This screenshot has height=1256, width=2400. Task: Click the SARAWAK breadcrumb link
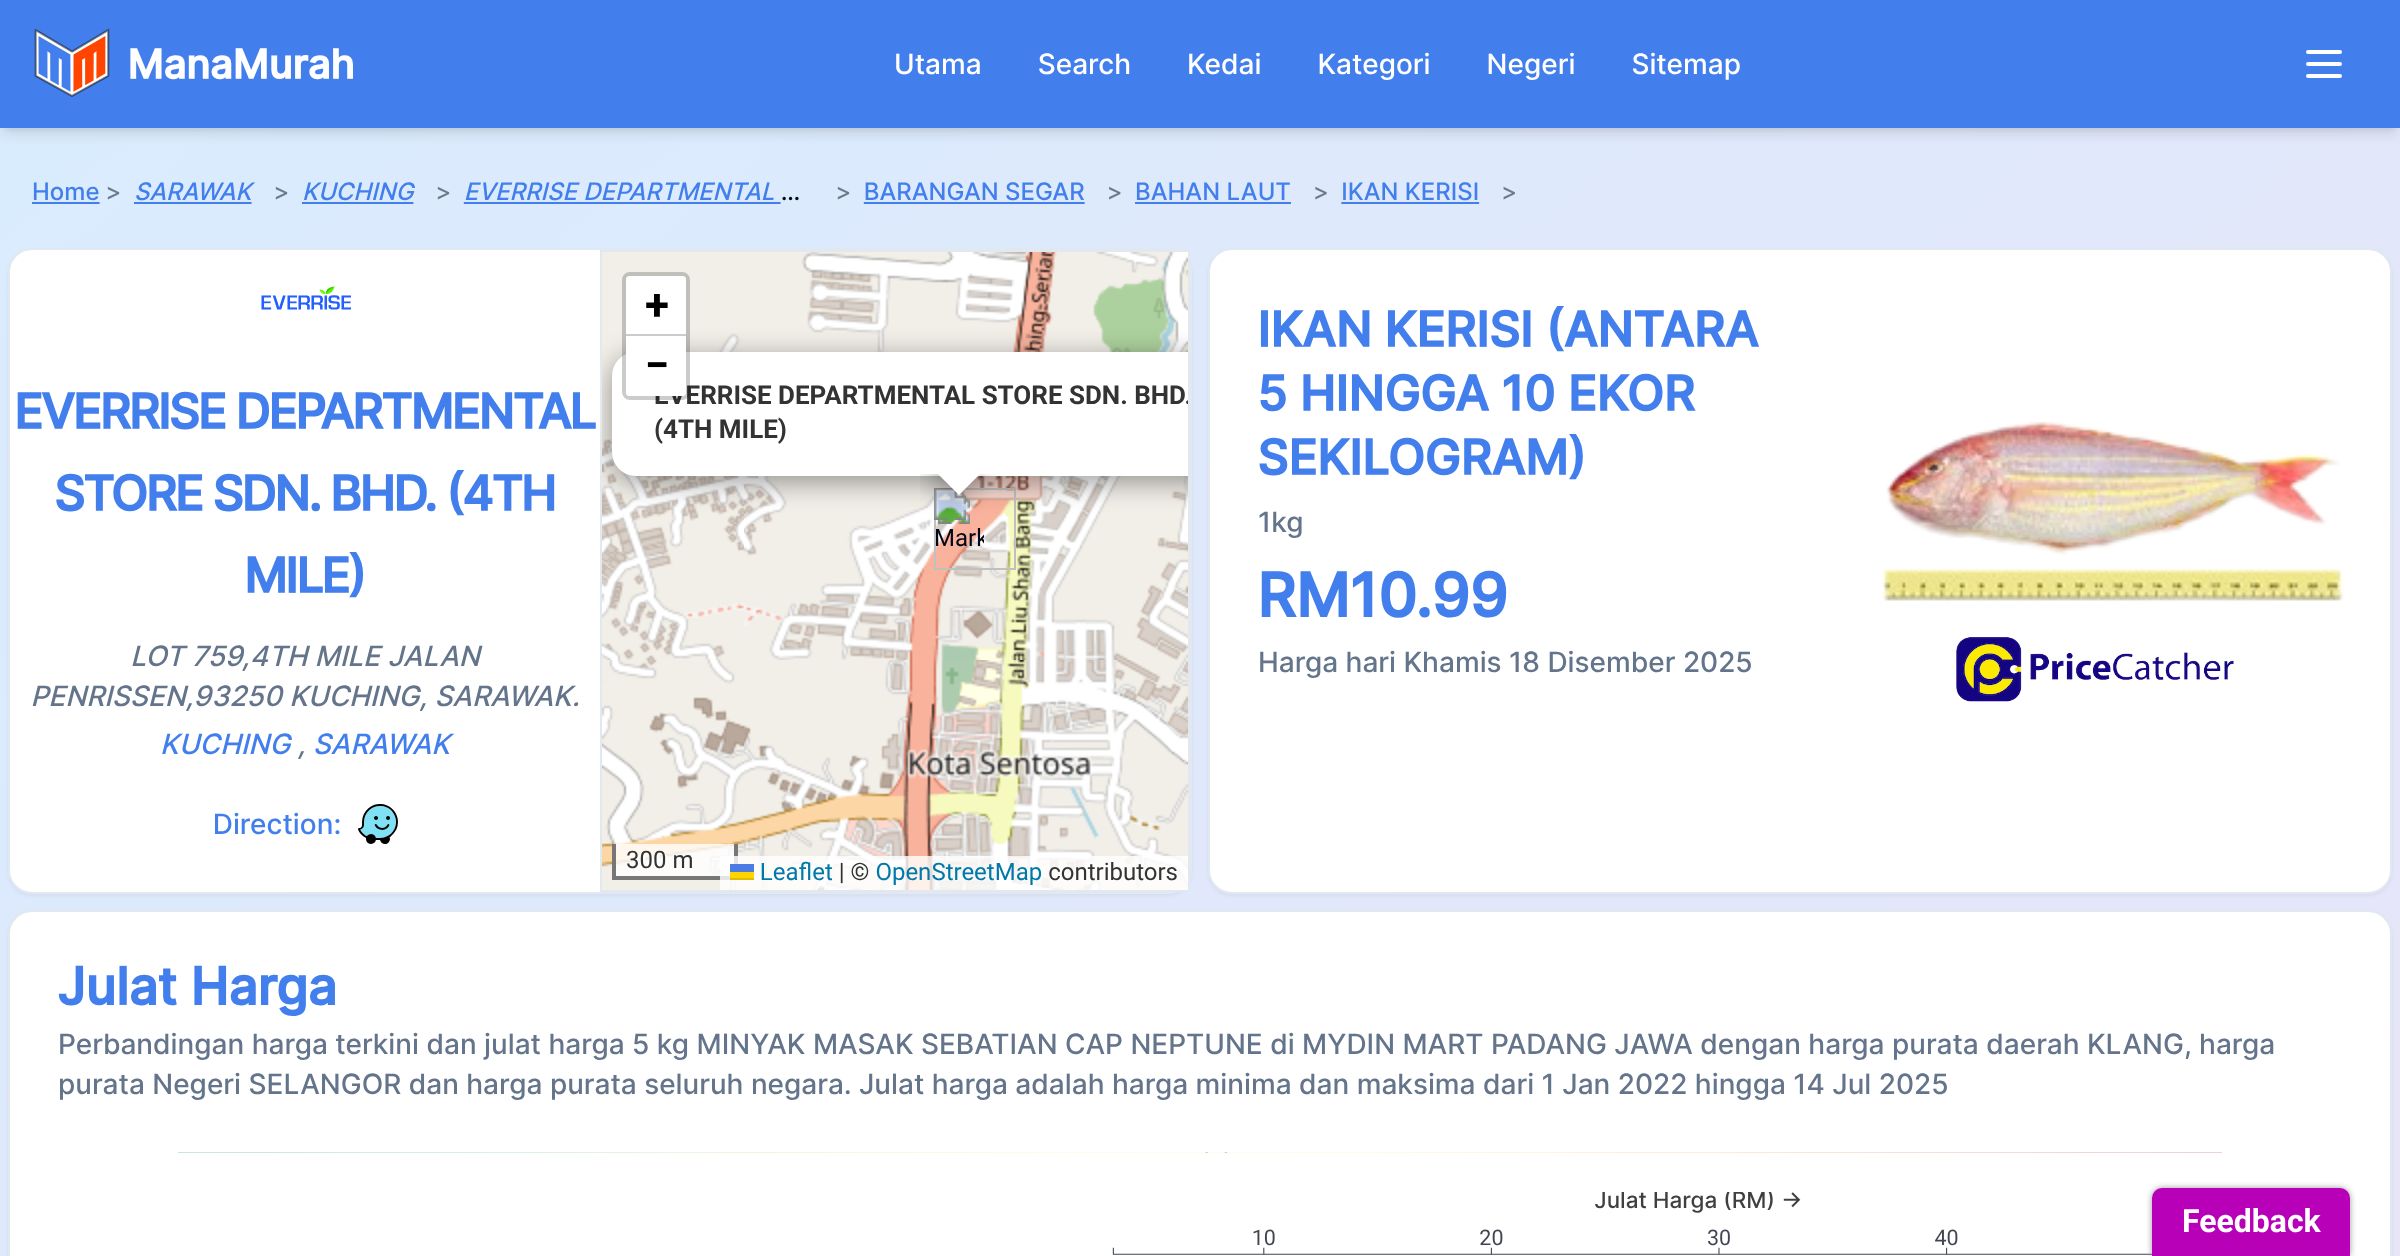[x=193, y=191]
